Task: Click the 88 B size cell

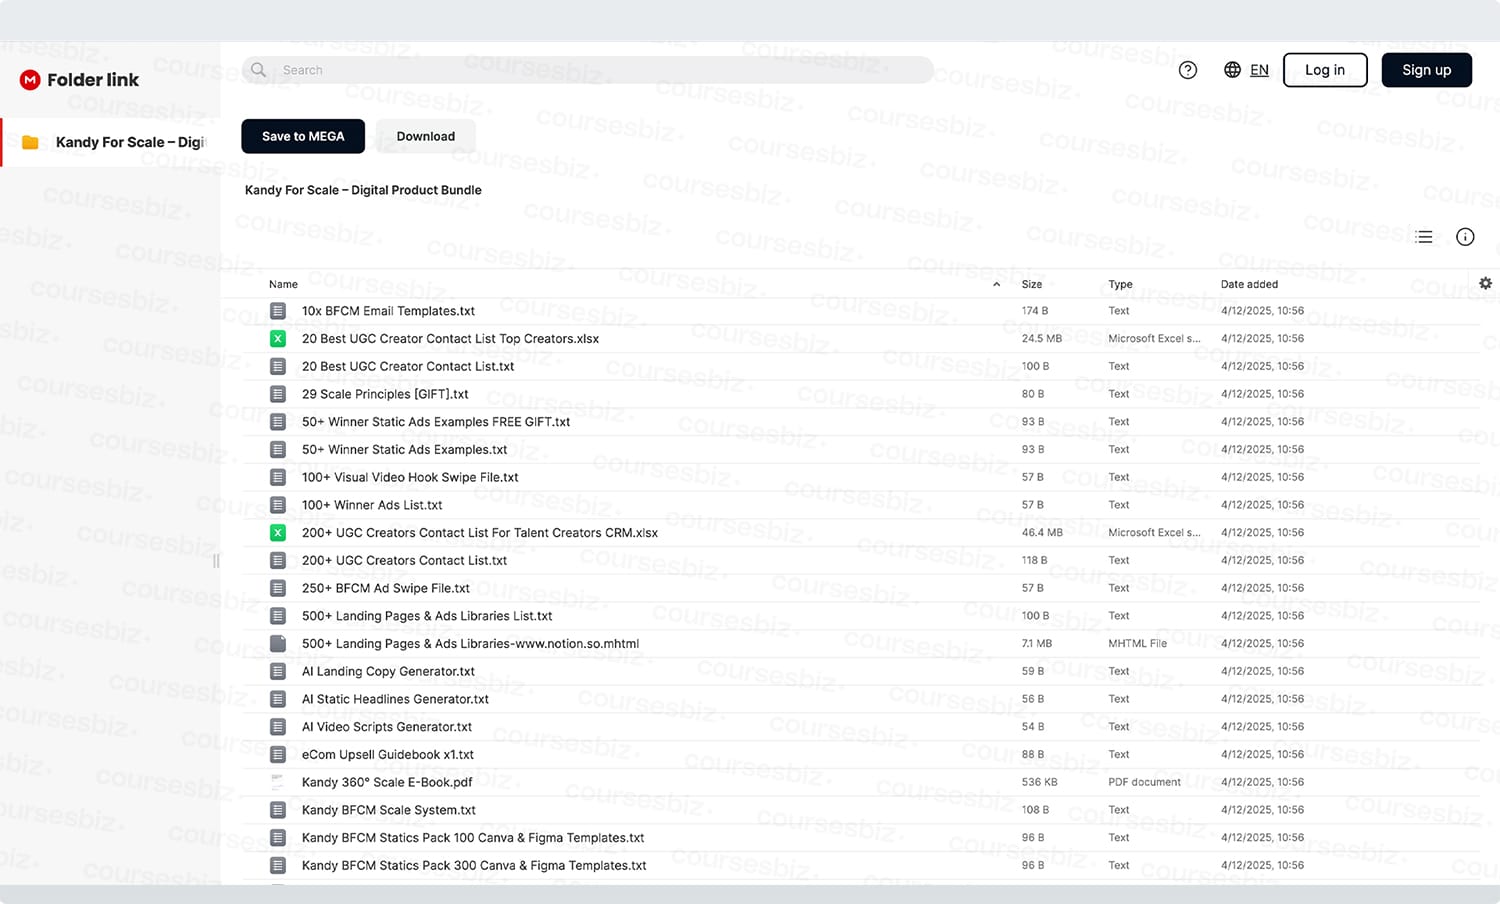Action: pos(1033,754)
